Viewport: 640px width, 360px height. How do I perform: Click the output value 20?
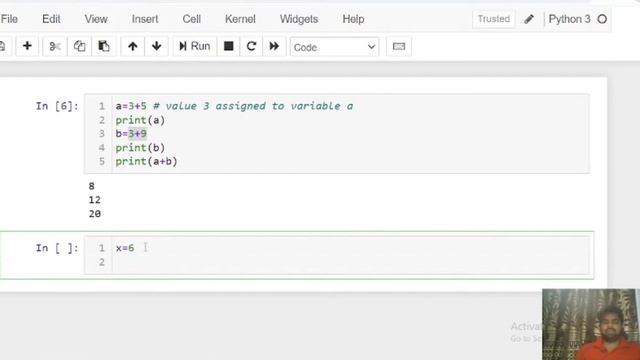click(x=94, y=214)
